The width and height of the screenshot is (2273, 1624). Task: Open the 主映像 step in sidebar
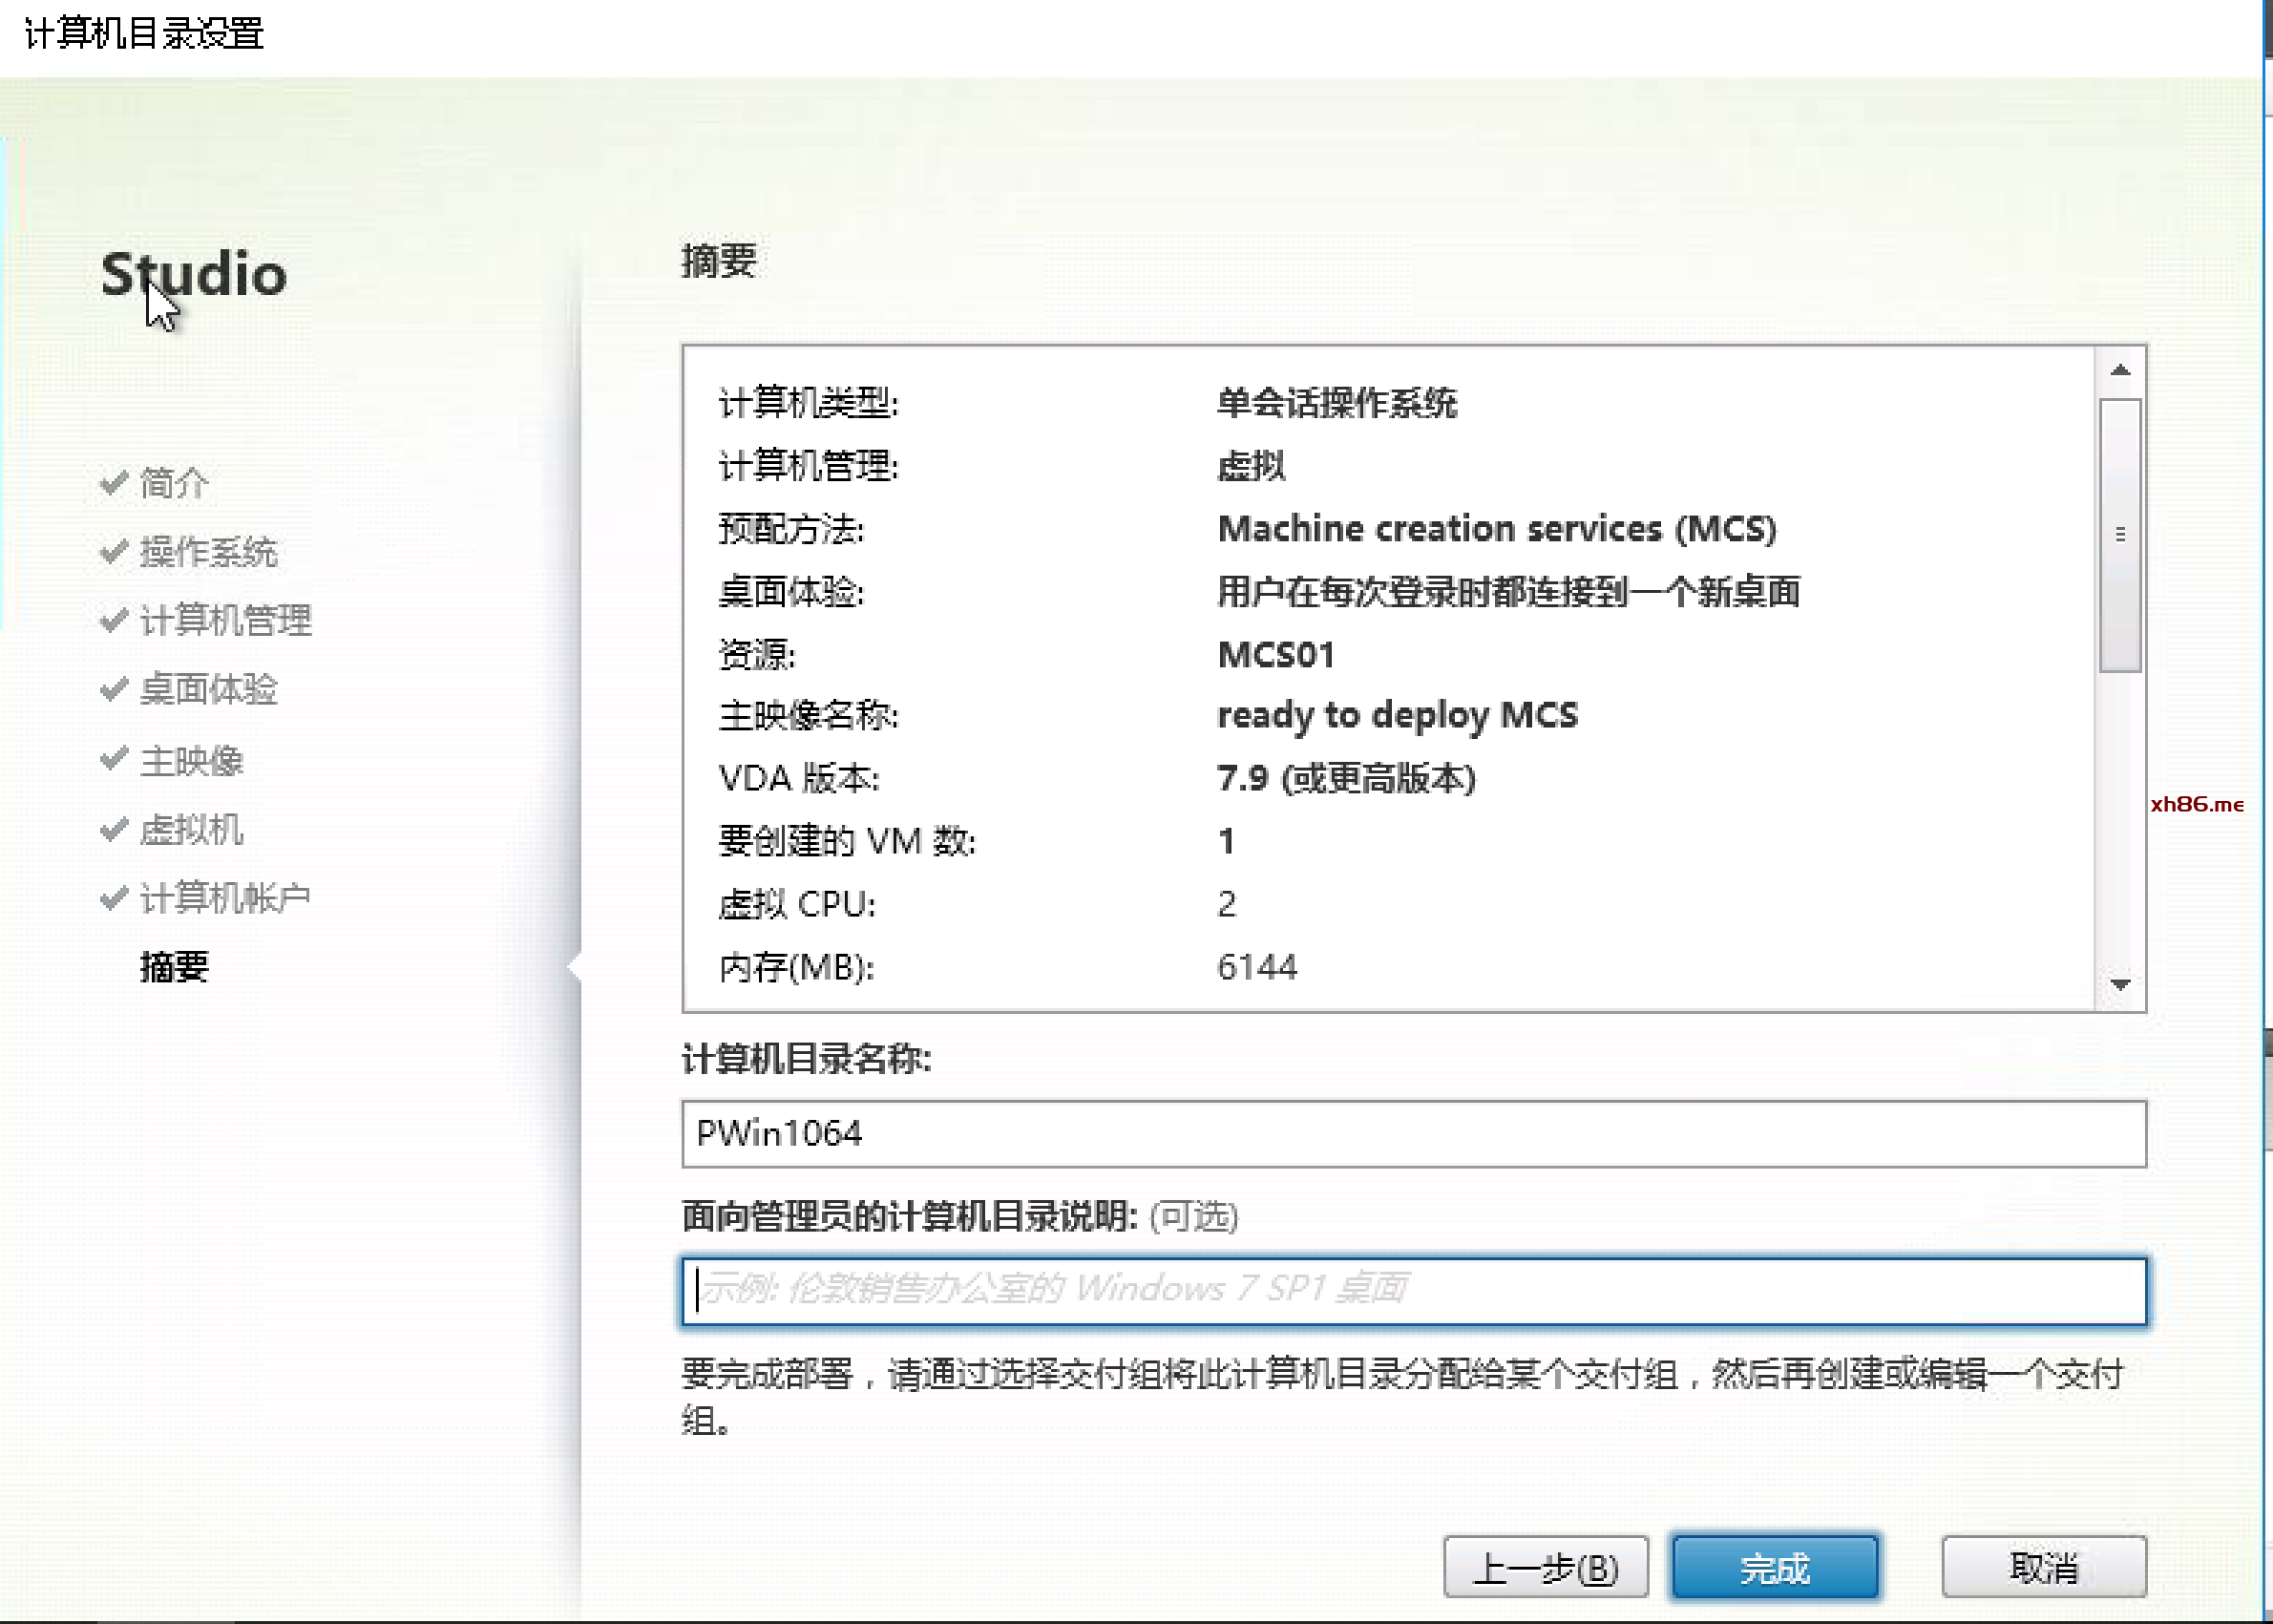(191, 760)
